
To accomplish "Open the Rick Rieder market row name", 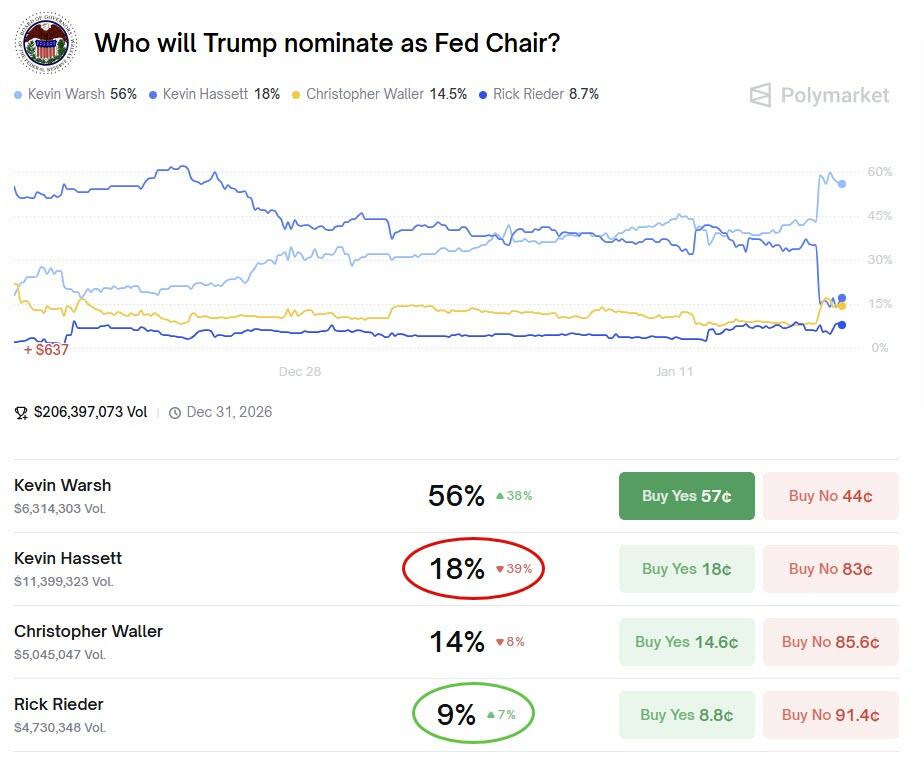I will coord(59,704).
